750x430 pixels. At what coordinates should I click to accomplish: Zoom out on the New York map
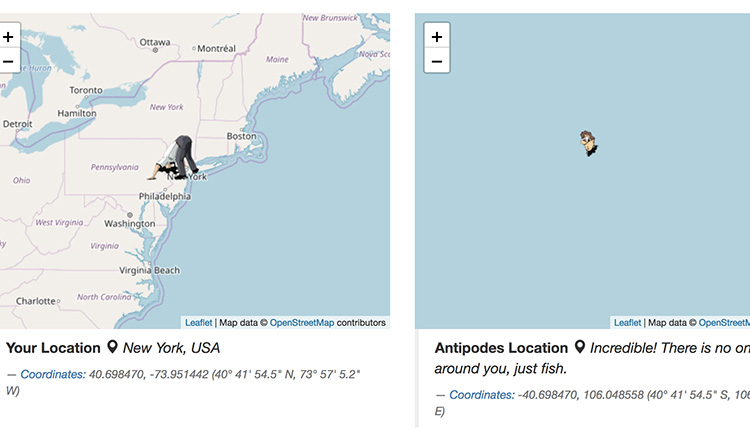pos(9,61)
